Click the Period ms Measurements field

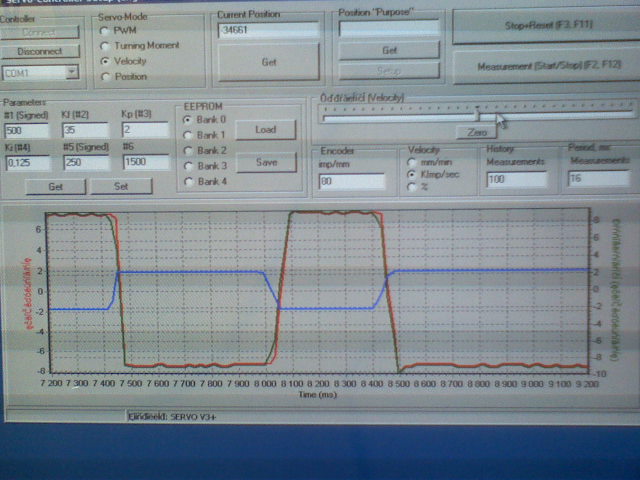(599, 179)
